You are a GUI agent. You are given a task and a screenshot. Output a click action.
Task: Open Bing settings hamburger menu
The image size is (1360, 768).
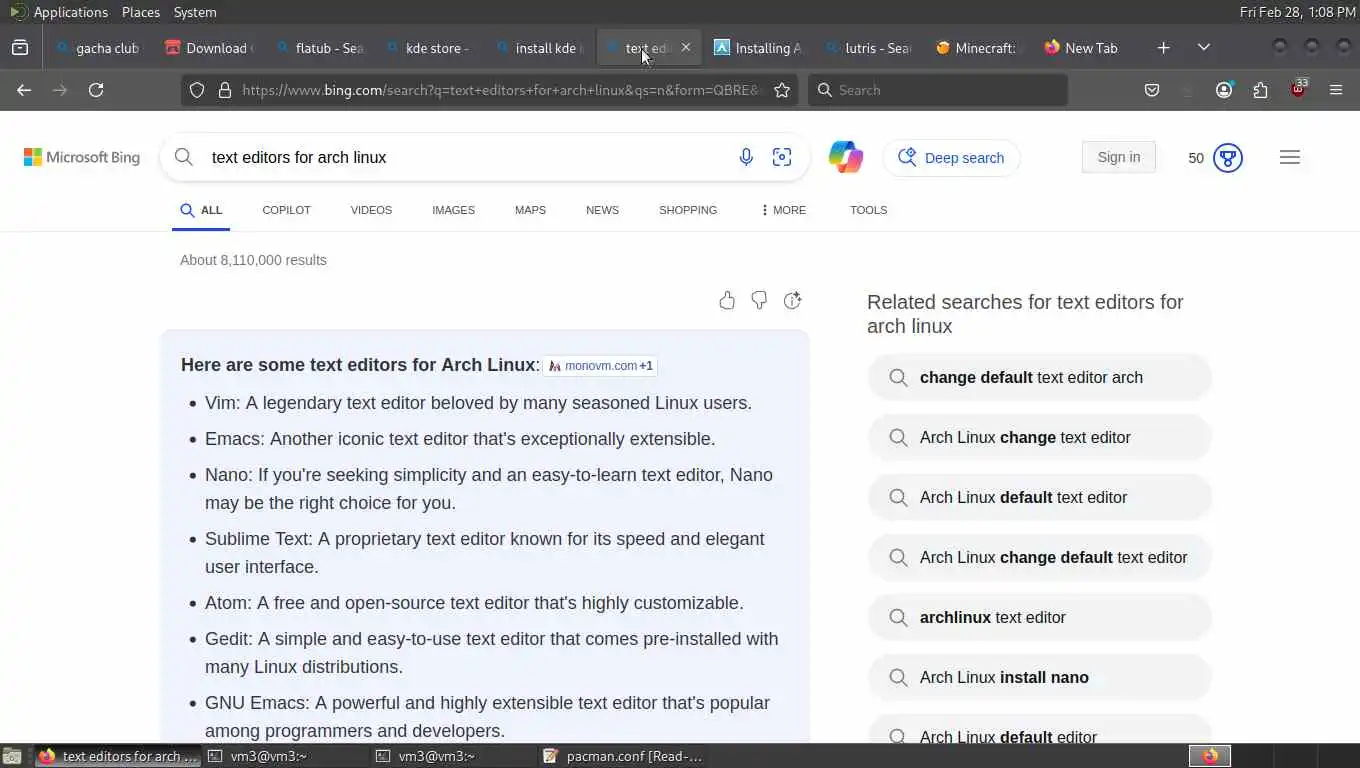(x=1290, y=157)
